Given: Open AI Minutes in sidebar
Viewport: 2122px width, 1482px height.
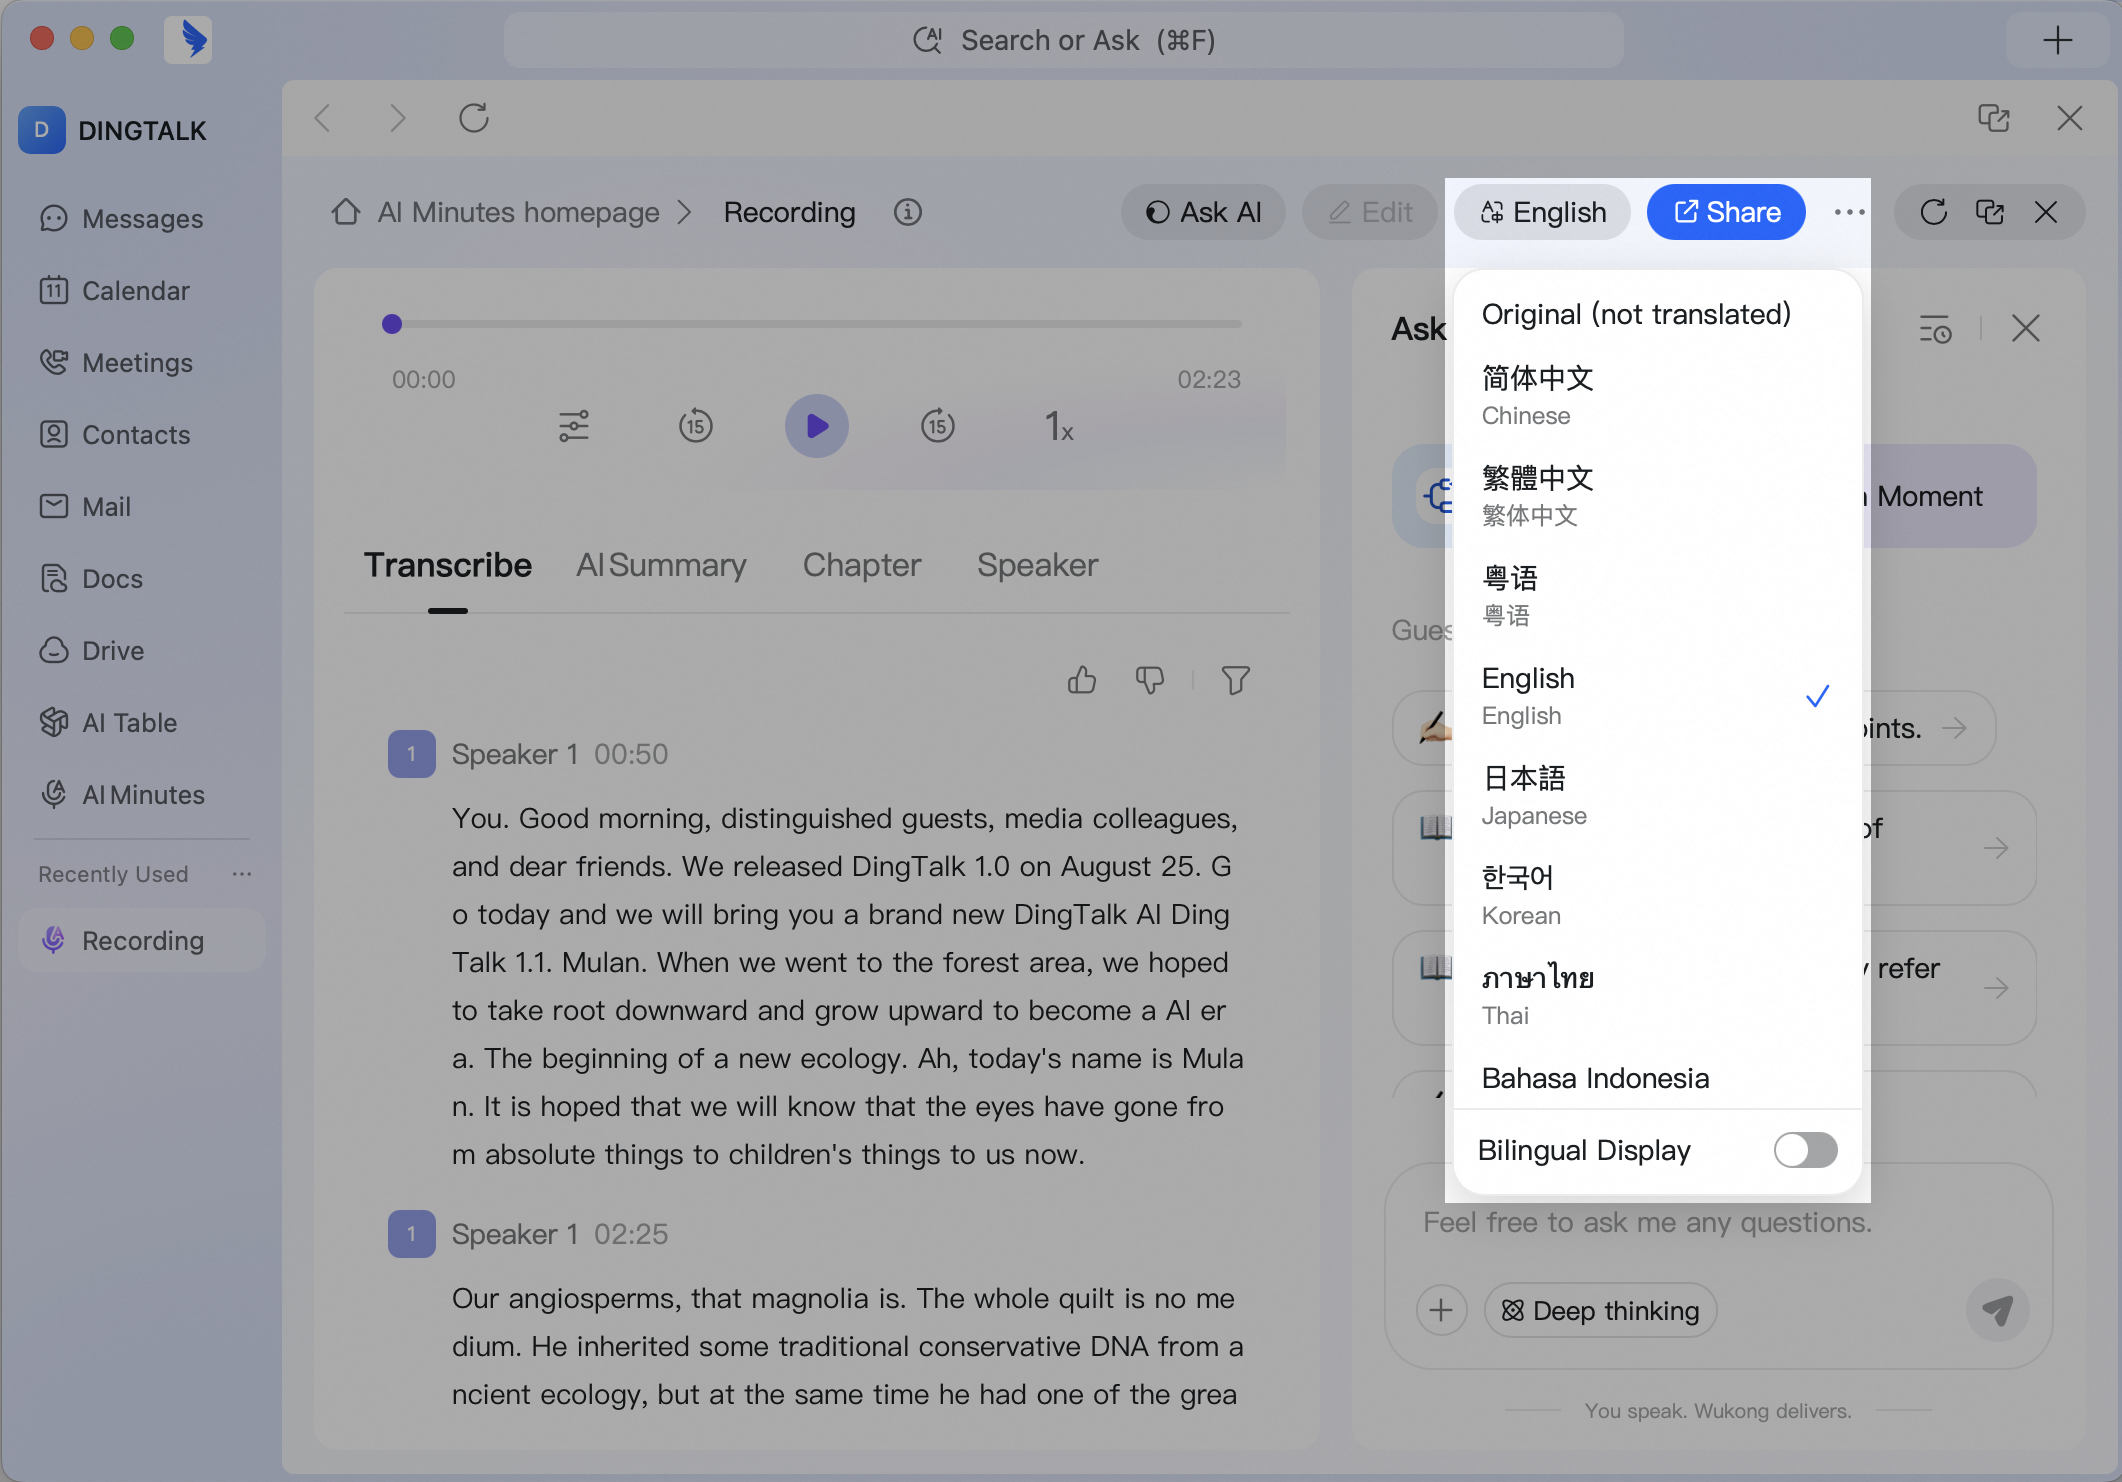Looking at the screenshot, I should (x=142, y=794).
